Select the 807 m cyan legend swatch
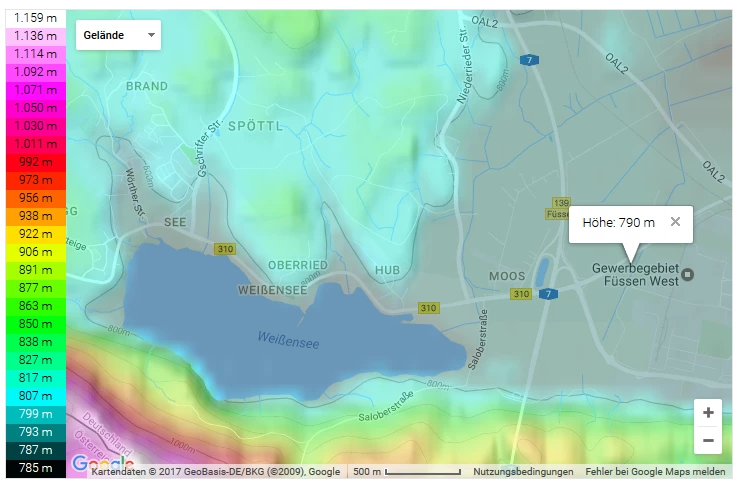 click(x=35, y=396)
